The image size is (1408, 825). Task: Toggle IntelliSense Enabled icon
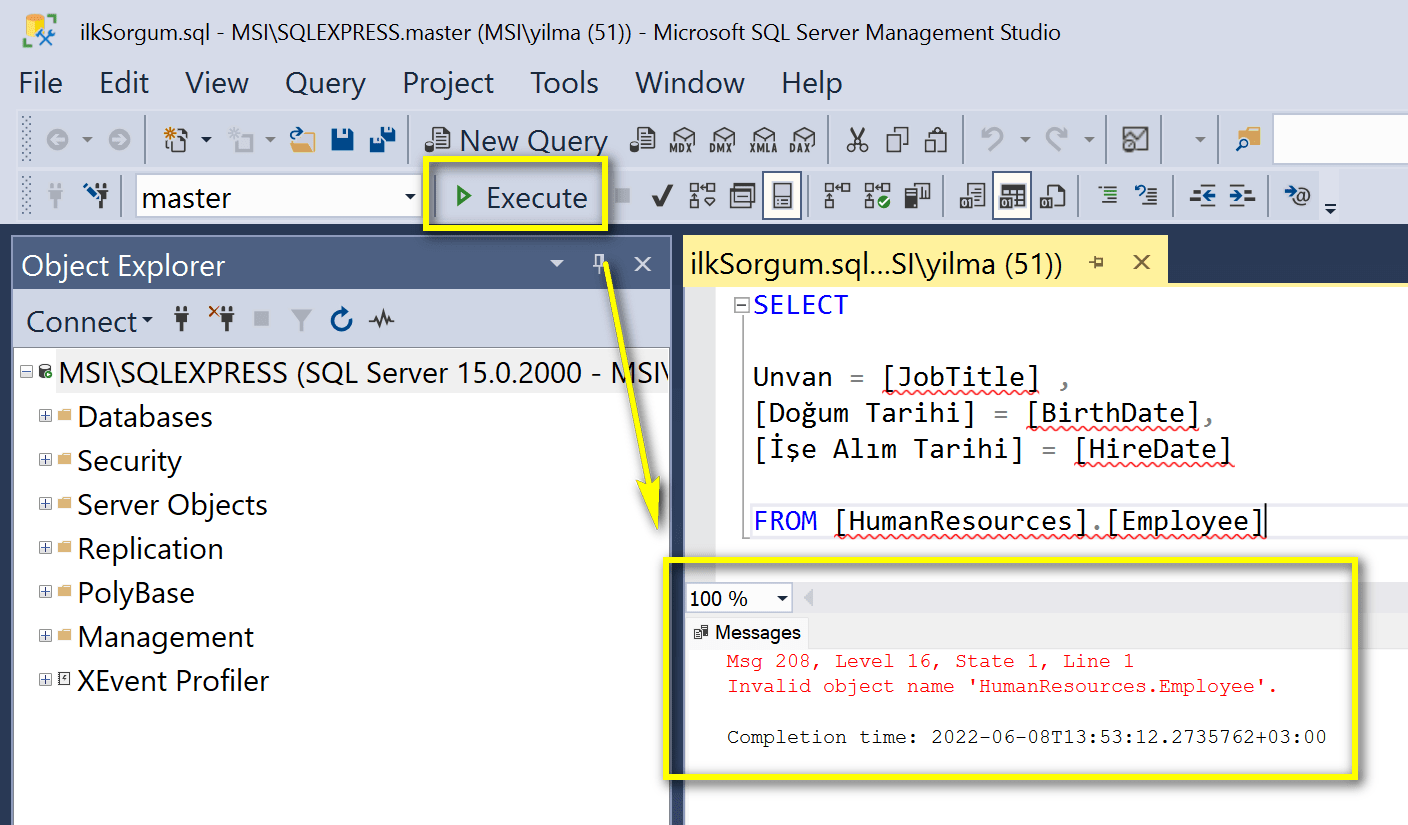tap(781, 197)
